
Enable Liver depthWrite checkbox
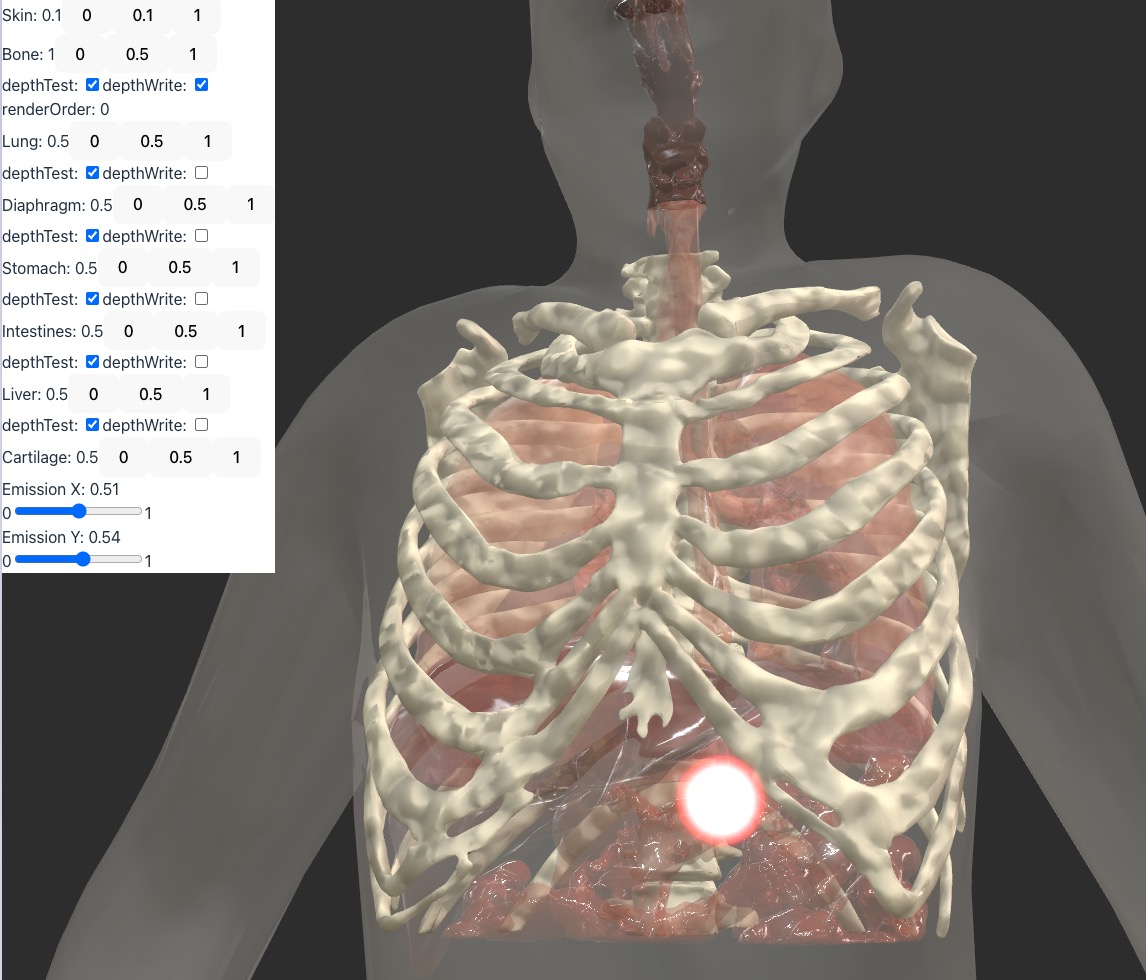point(202,425)
